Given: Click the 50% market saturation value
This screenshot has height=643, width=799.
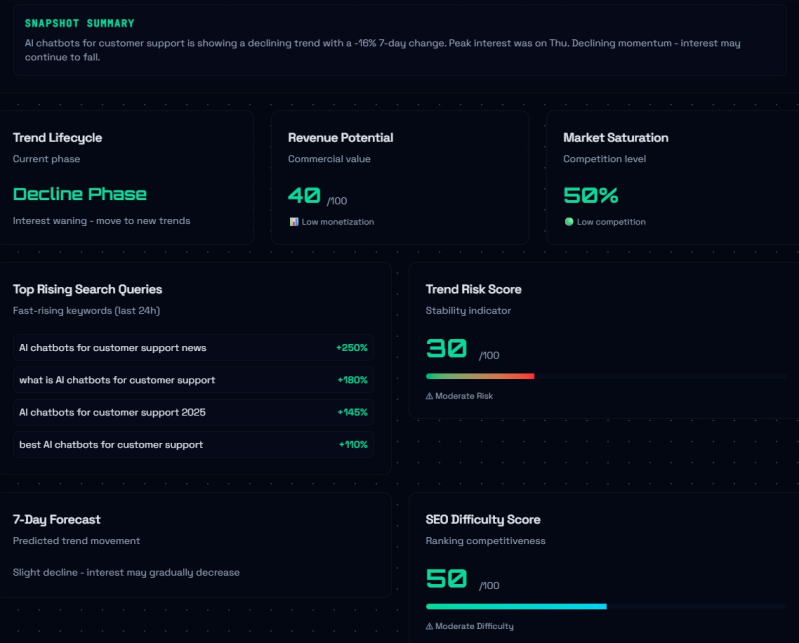Looking at the screenshot, I should coord(591,195).
